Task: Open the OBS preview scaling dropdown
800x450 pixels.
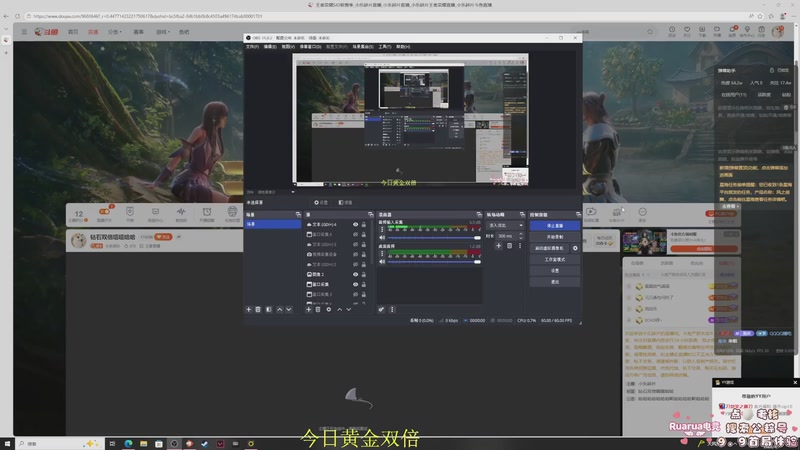Action: pos(293,192)
